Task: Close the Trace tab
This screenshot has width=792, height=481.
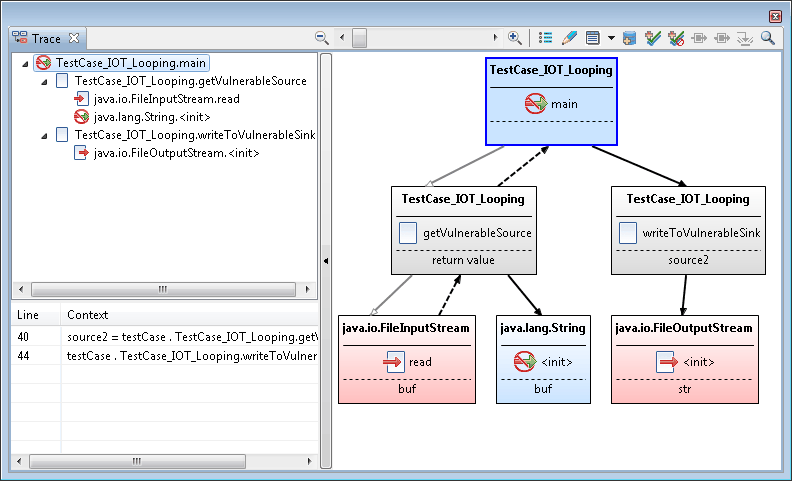Action: pyautogui.click(x=74, y=38)
